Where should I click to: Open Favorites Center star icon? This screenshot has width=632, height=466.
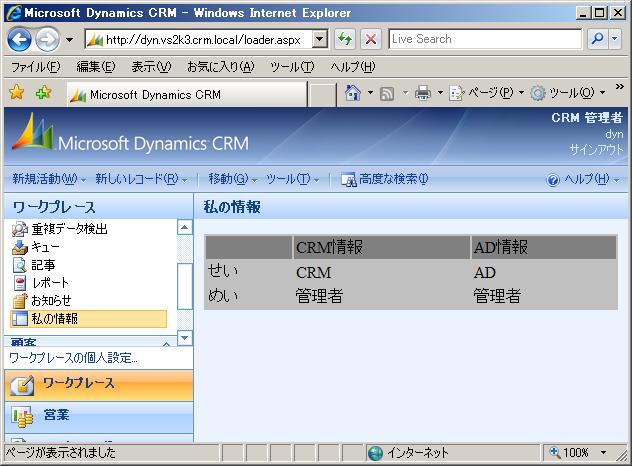(x=17, y=93)
